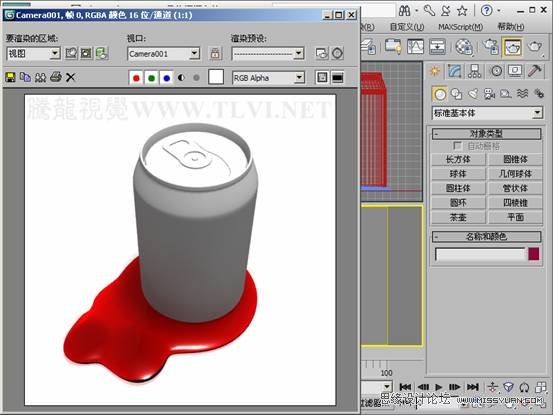Click the auto region selected icon

[x=86, y=53]
